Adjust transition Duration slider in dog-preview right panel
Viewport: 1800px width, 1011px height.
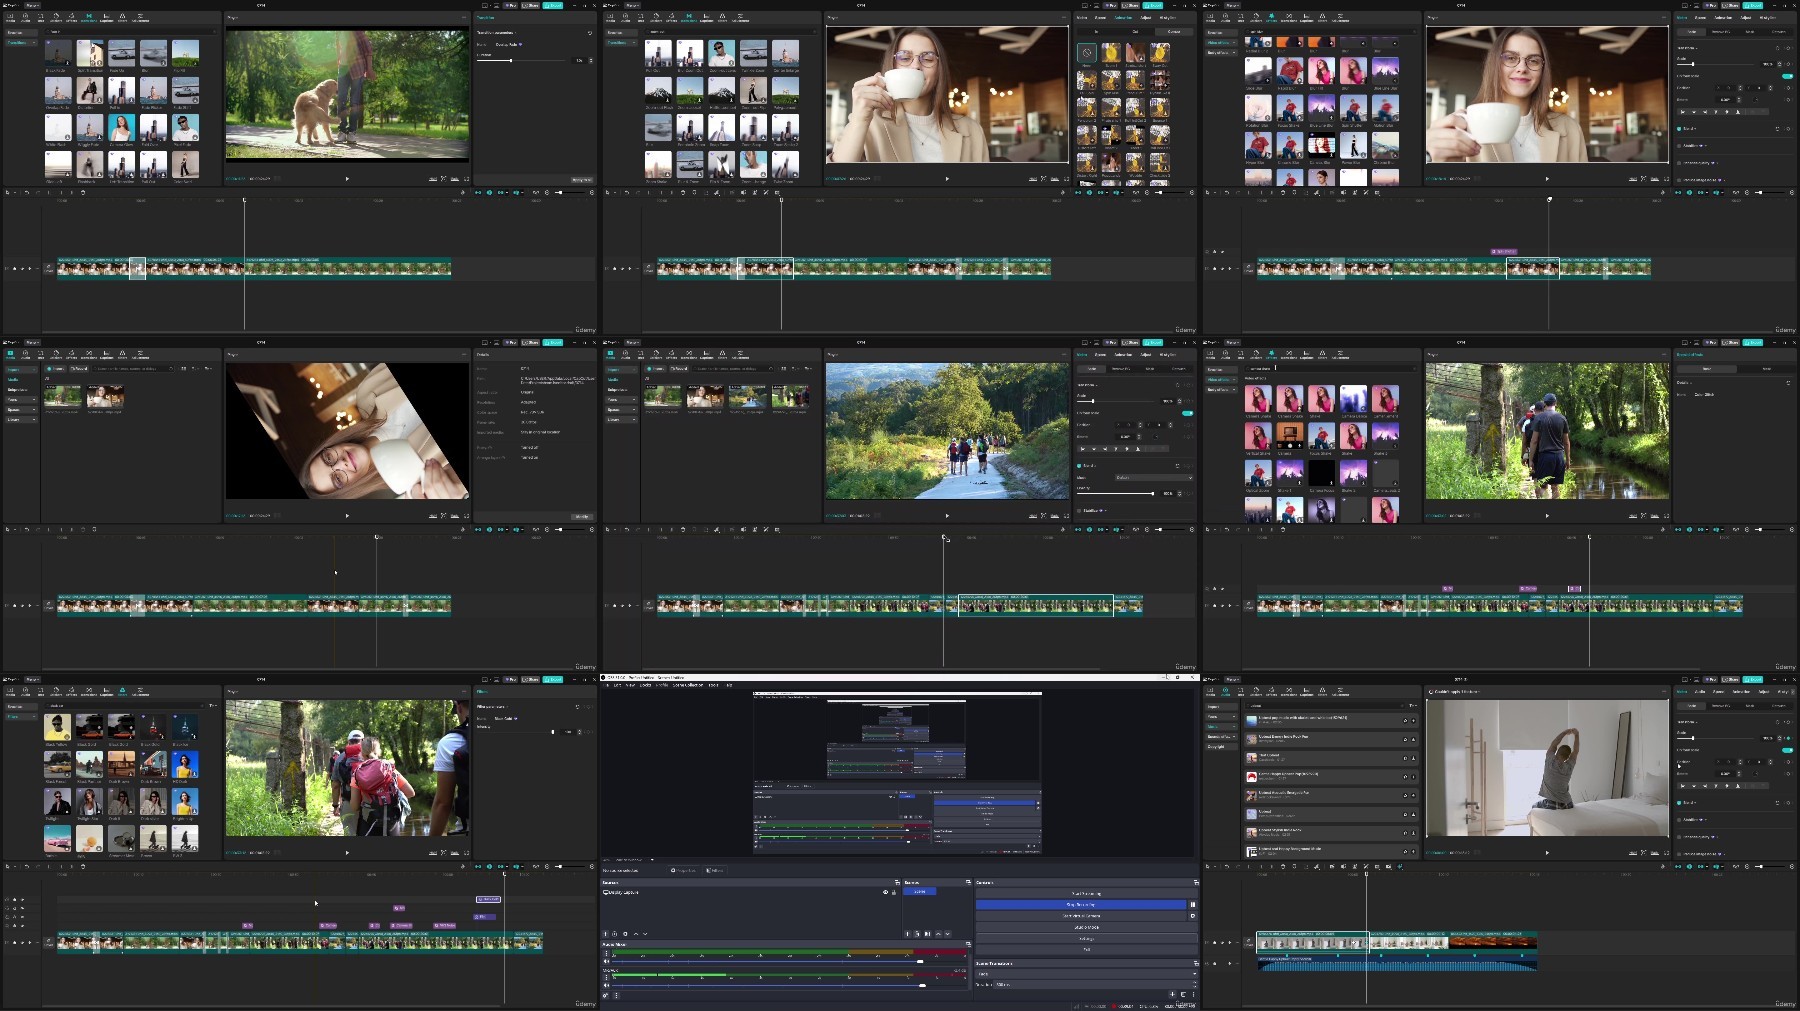[521, 60]
